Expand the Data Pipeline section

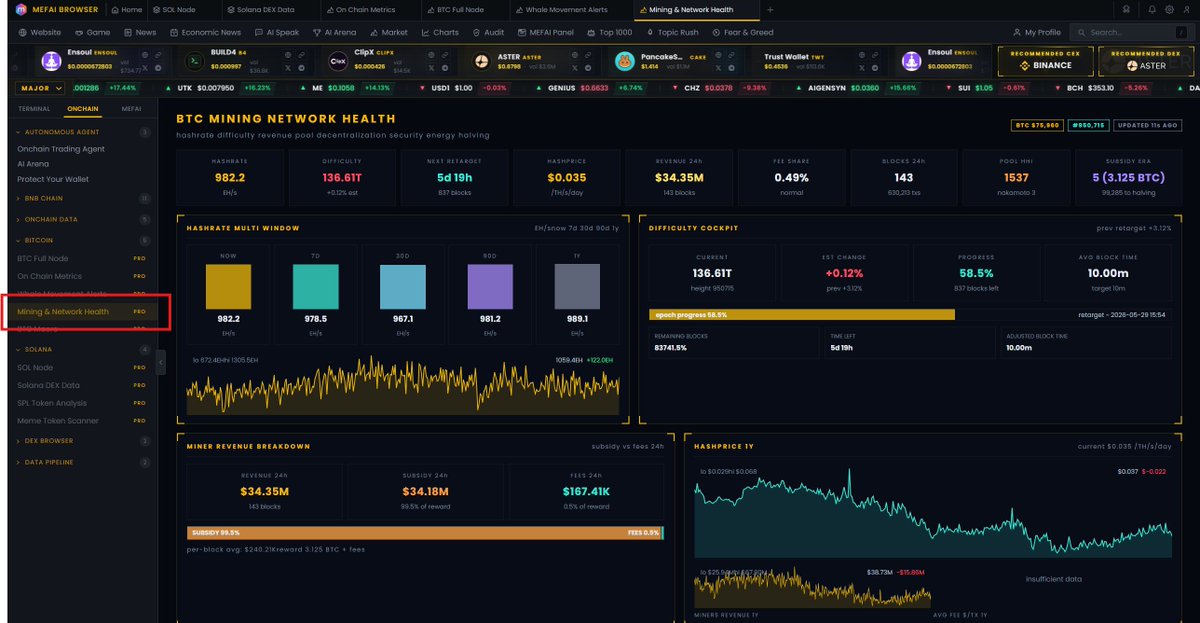point(82,462)
